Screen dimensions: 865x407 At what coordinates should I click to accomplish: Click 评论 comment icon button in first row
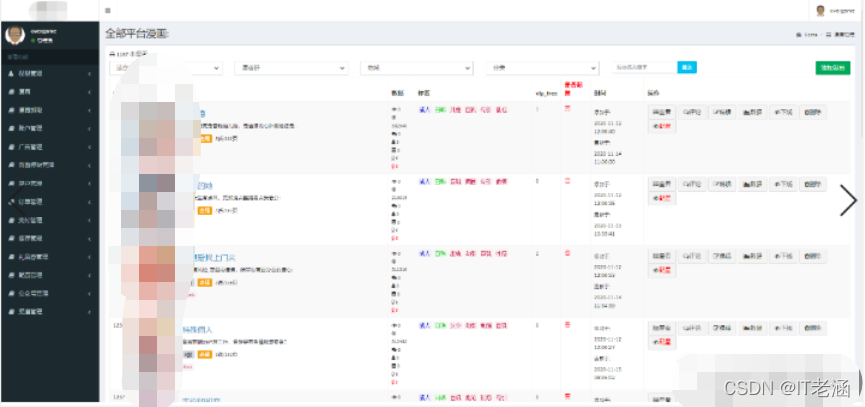click(691, 112)
